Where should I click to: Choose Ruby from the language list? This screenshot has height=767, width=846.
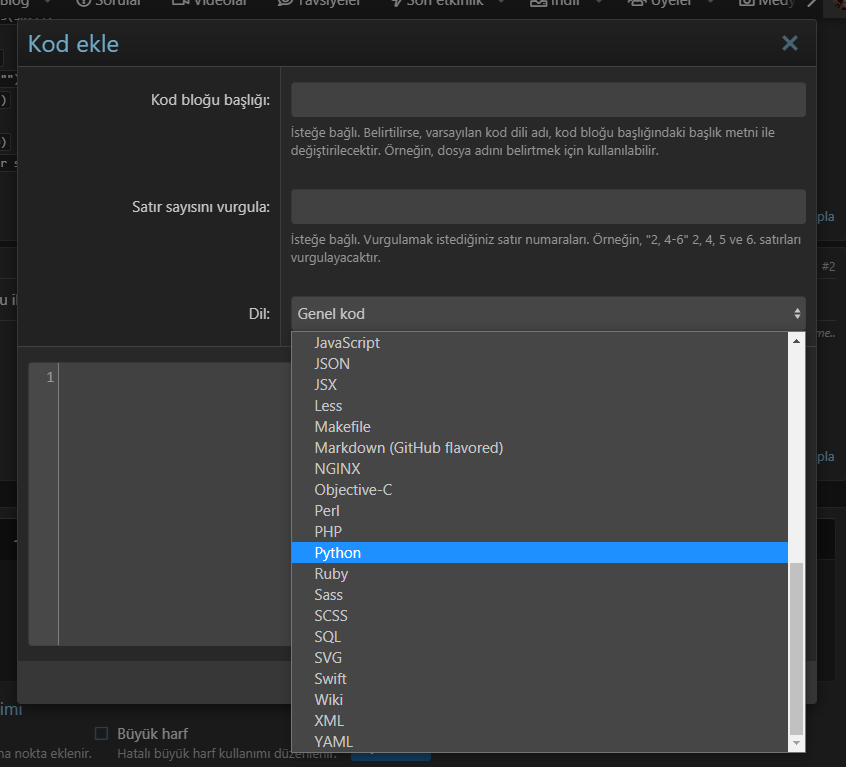[331, 574]
